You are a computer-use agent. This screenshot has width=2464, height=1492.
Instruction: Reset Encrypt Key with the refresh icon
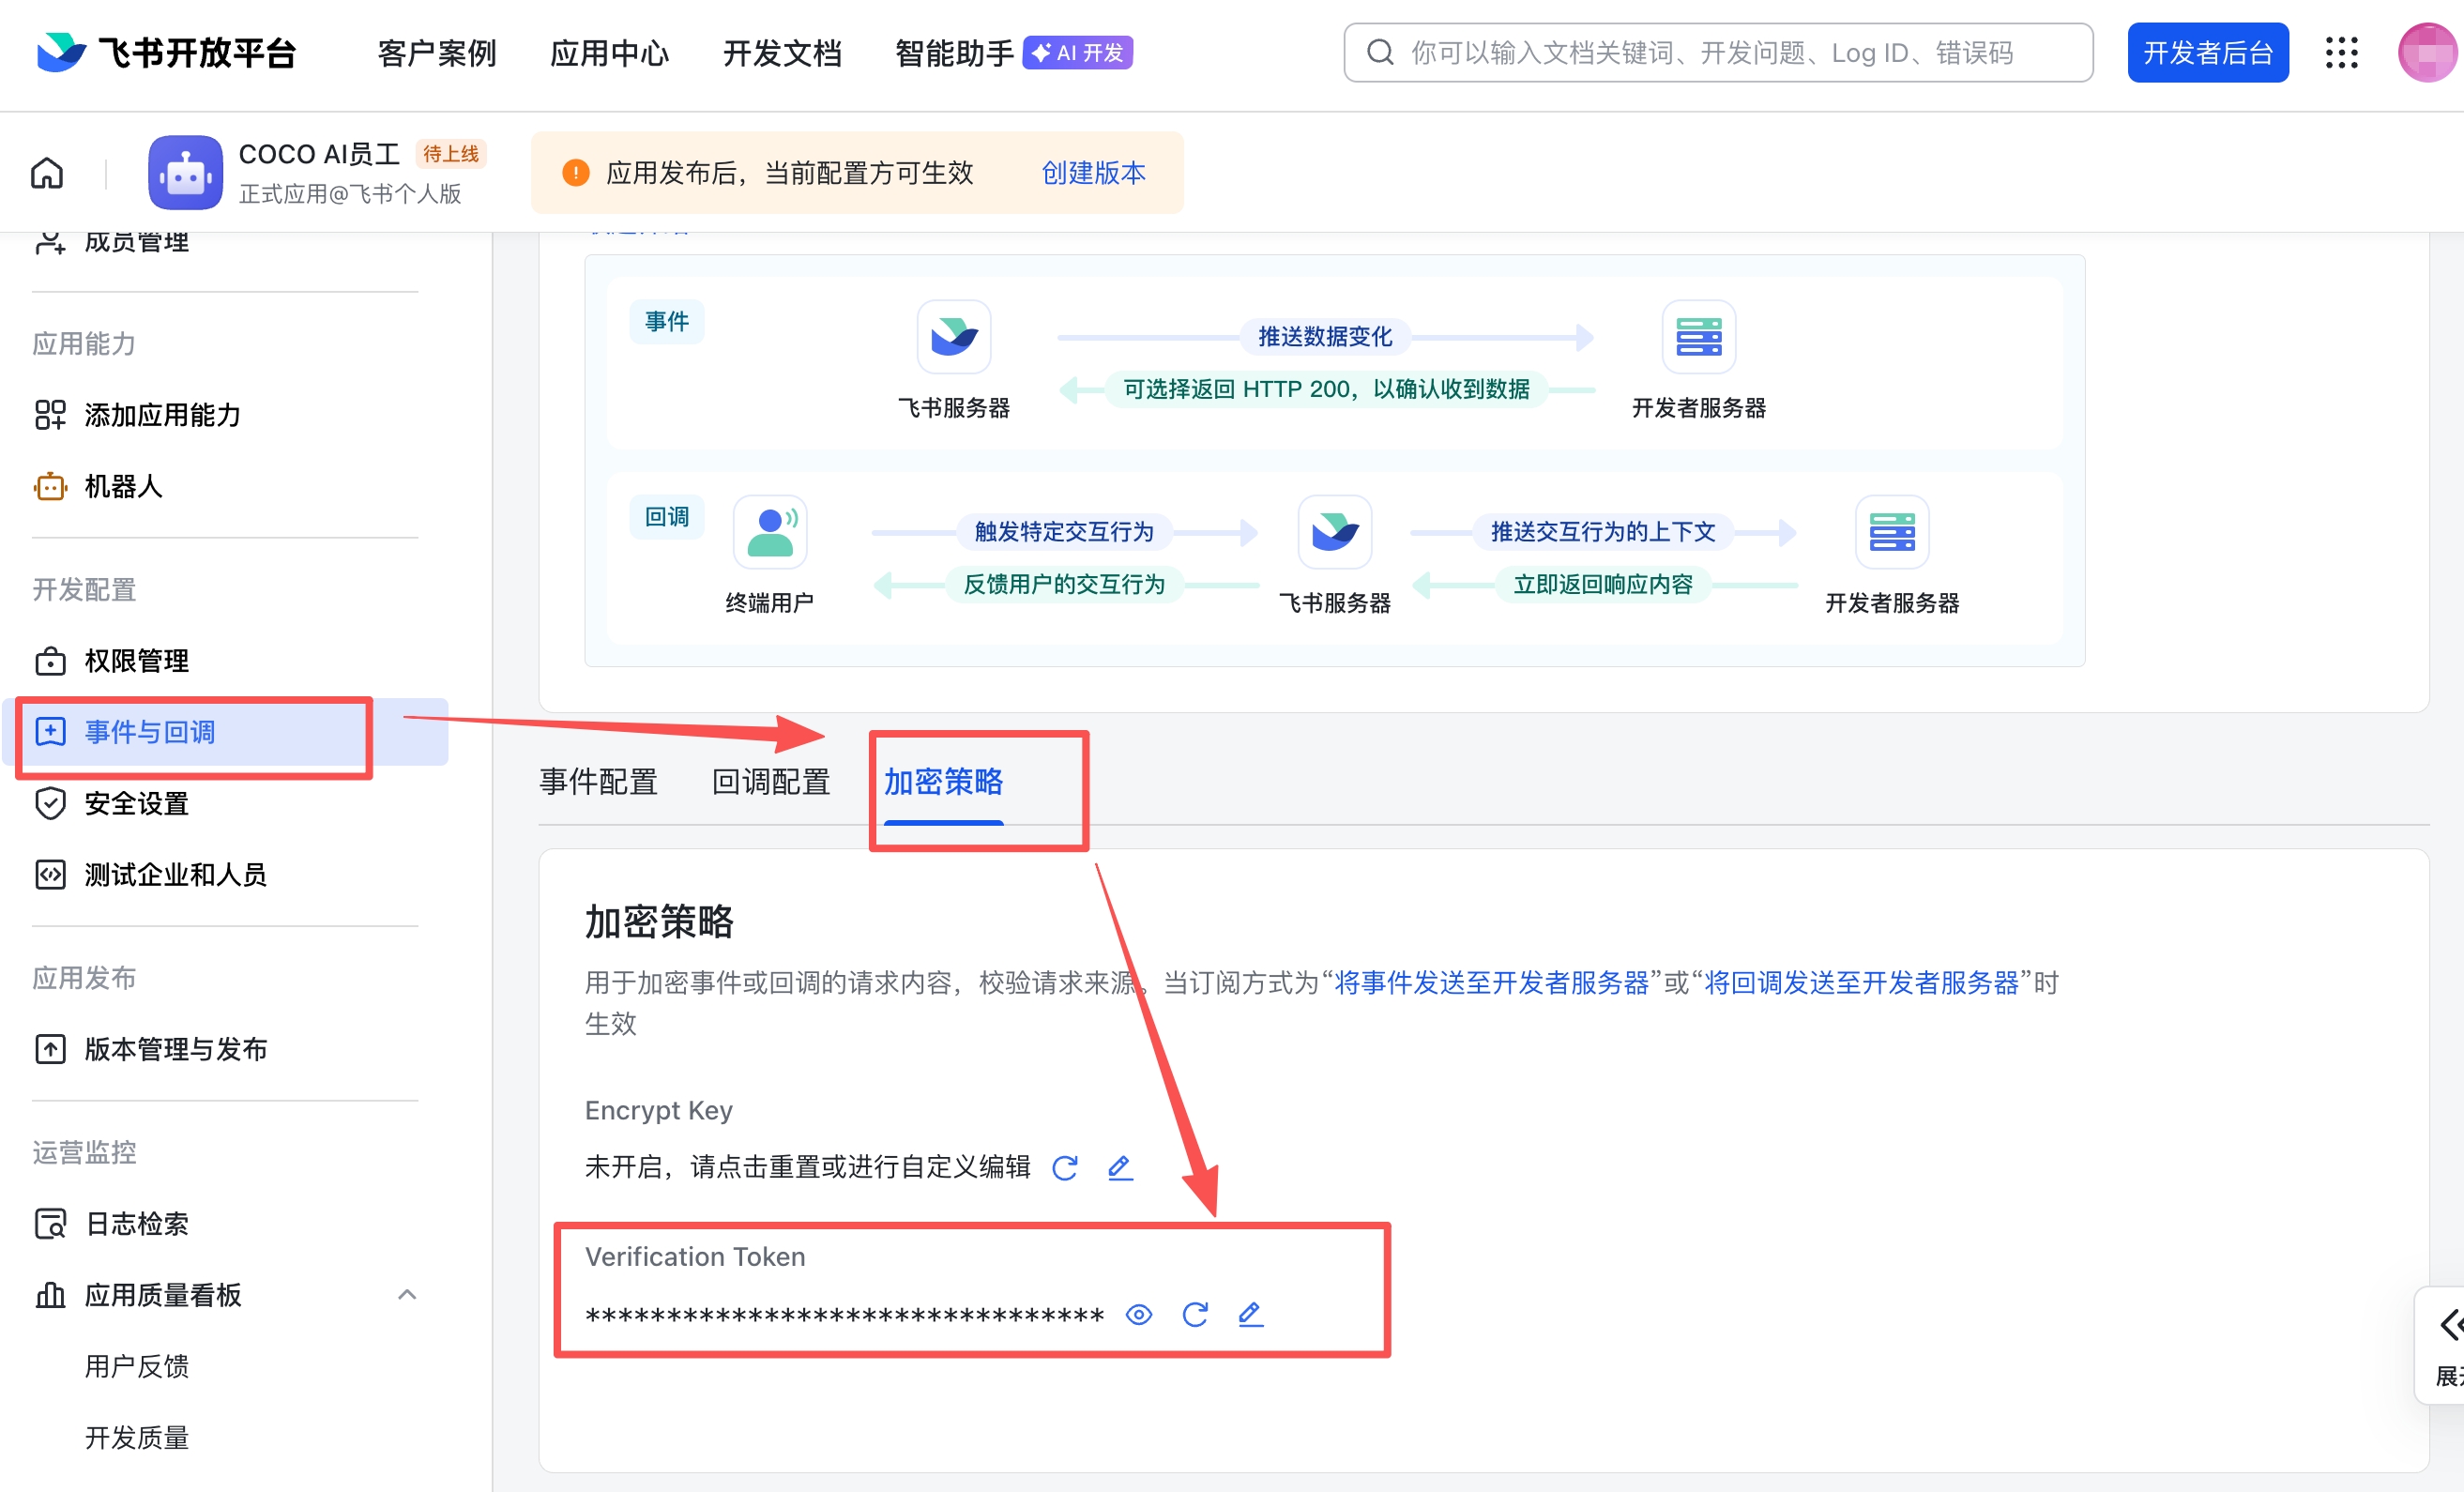[x=1066, y=1166]
